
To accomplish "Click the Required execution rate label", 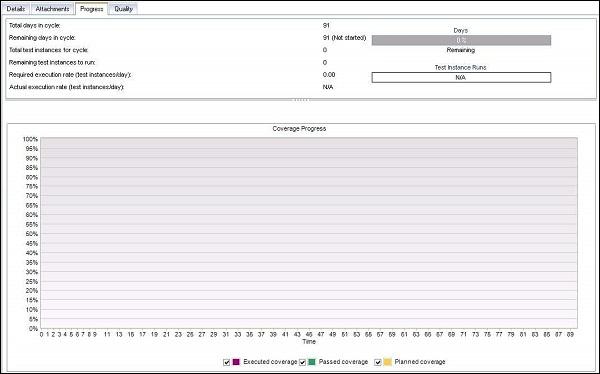I will [70, 75].
